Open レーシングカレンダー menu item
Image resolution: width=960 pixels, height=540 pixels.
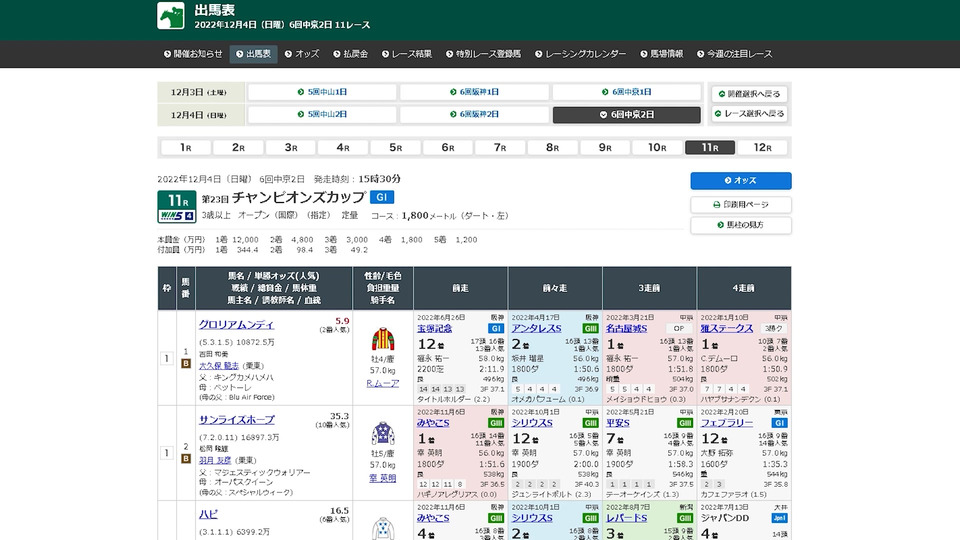[580, 54]
